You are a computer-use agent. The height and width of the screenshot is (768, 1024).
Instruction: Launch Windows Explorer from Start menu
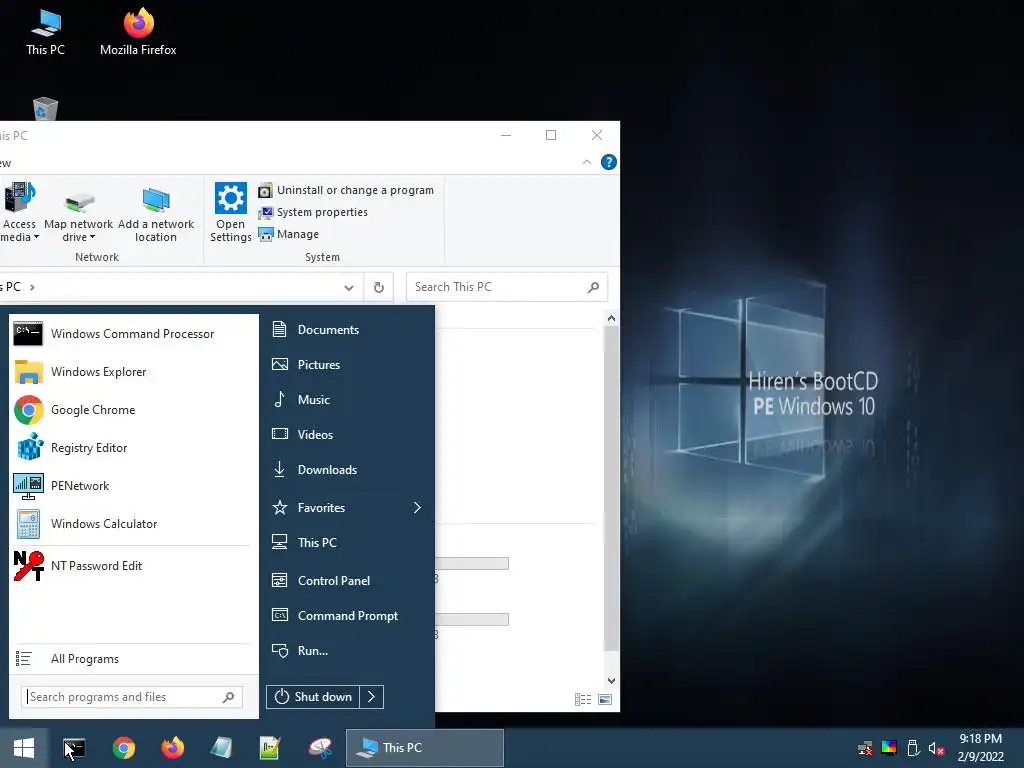[131, 372]
